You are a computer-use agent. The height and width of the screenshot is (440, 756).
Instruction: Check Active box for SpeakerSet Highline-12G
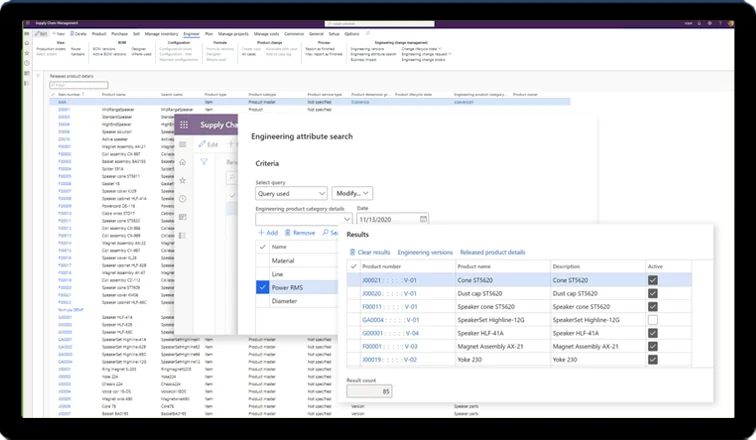click(x=653, y=319)
